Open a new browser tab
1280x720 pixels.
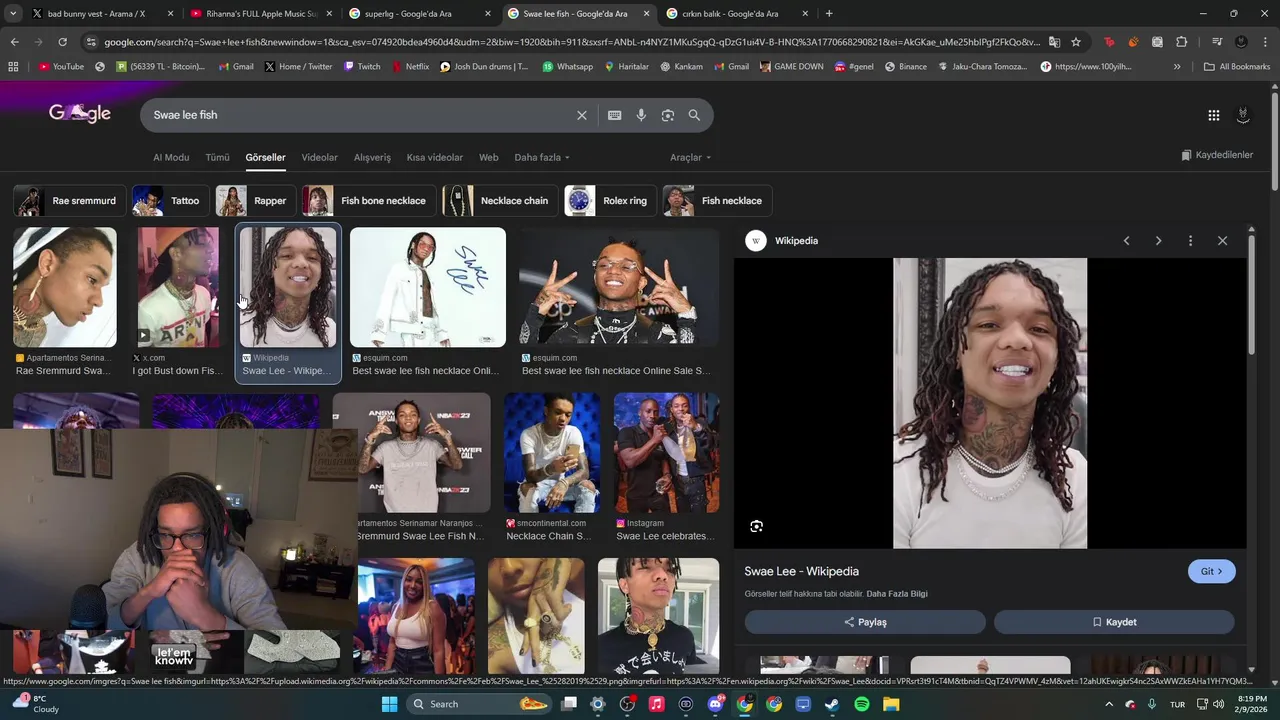click(829, 14)
